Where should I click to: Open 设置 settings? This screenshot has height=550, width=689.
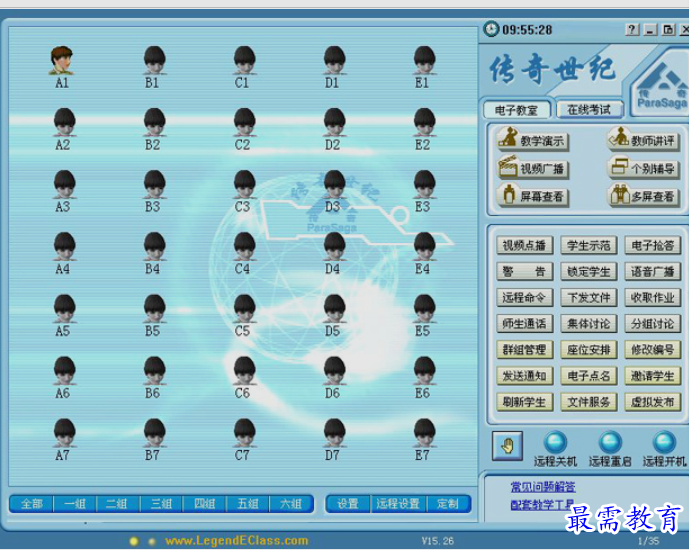tap(348, 503)
